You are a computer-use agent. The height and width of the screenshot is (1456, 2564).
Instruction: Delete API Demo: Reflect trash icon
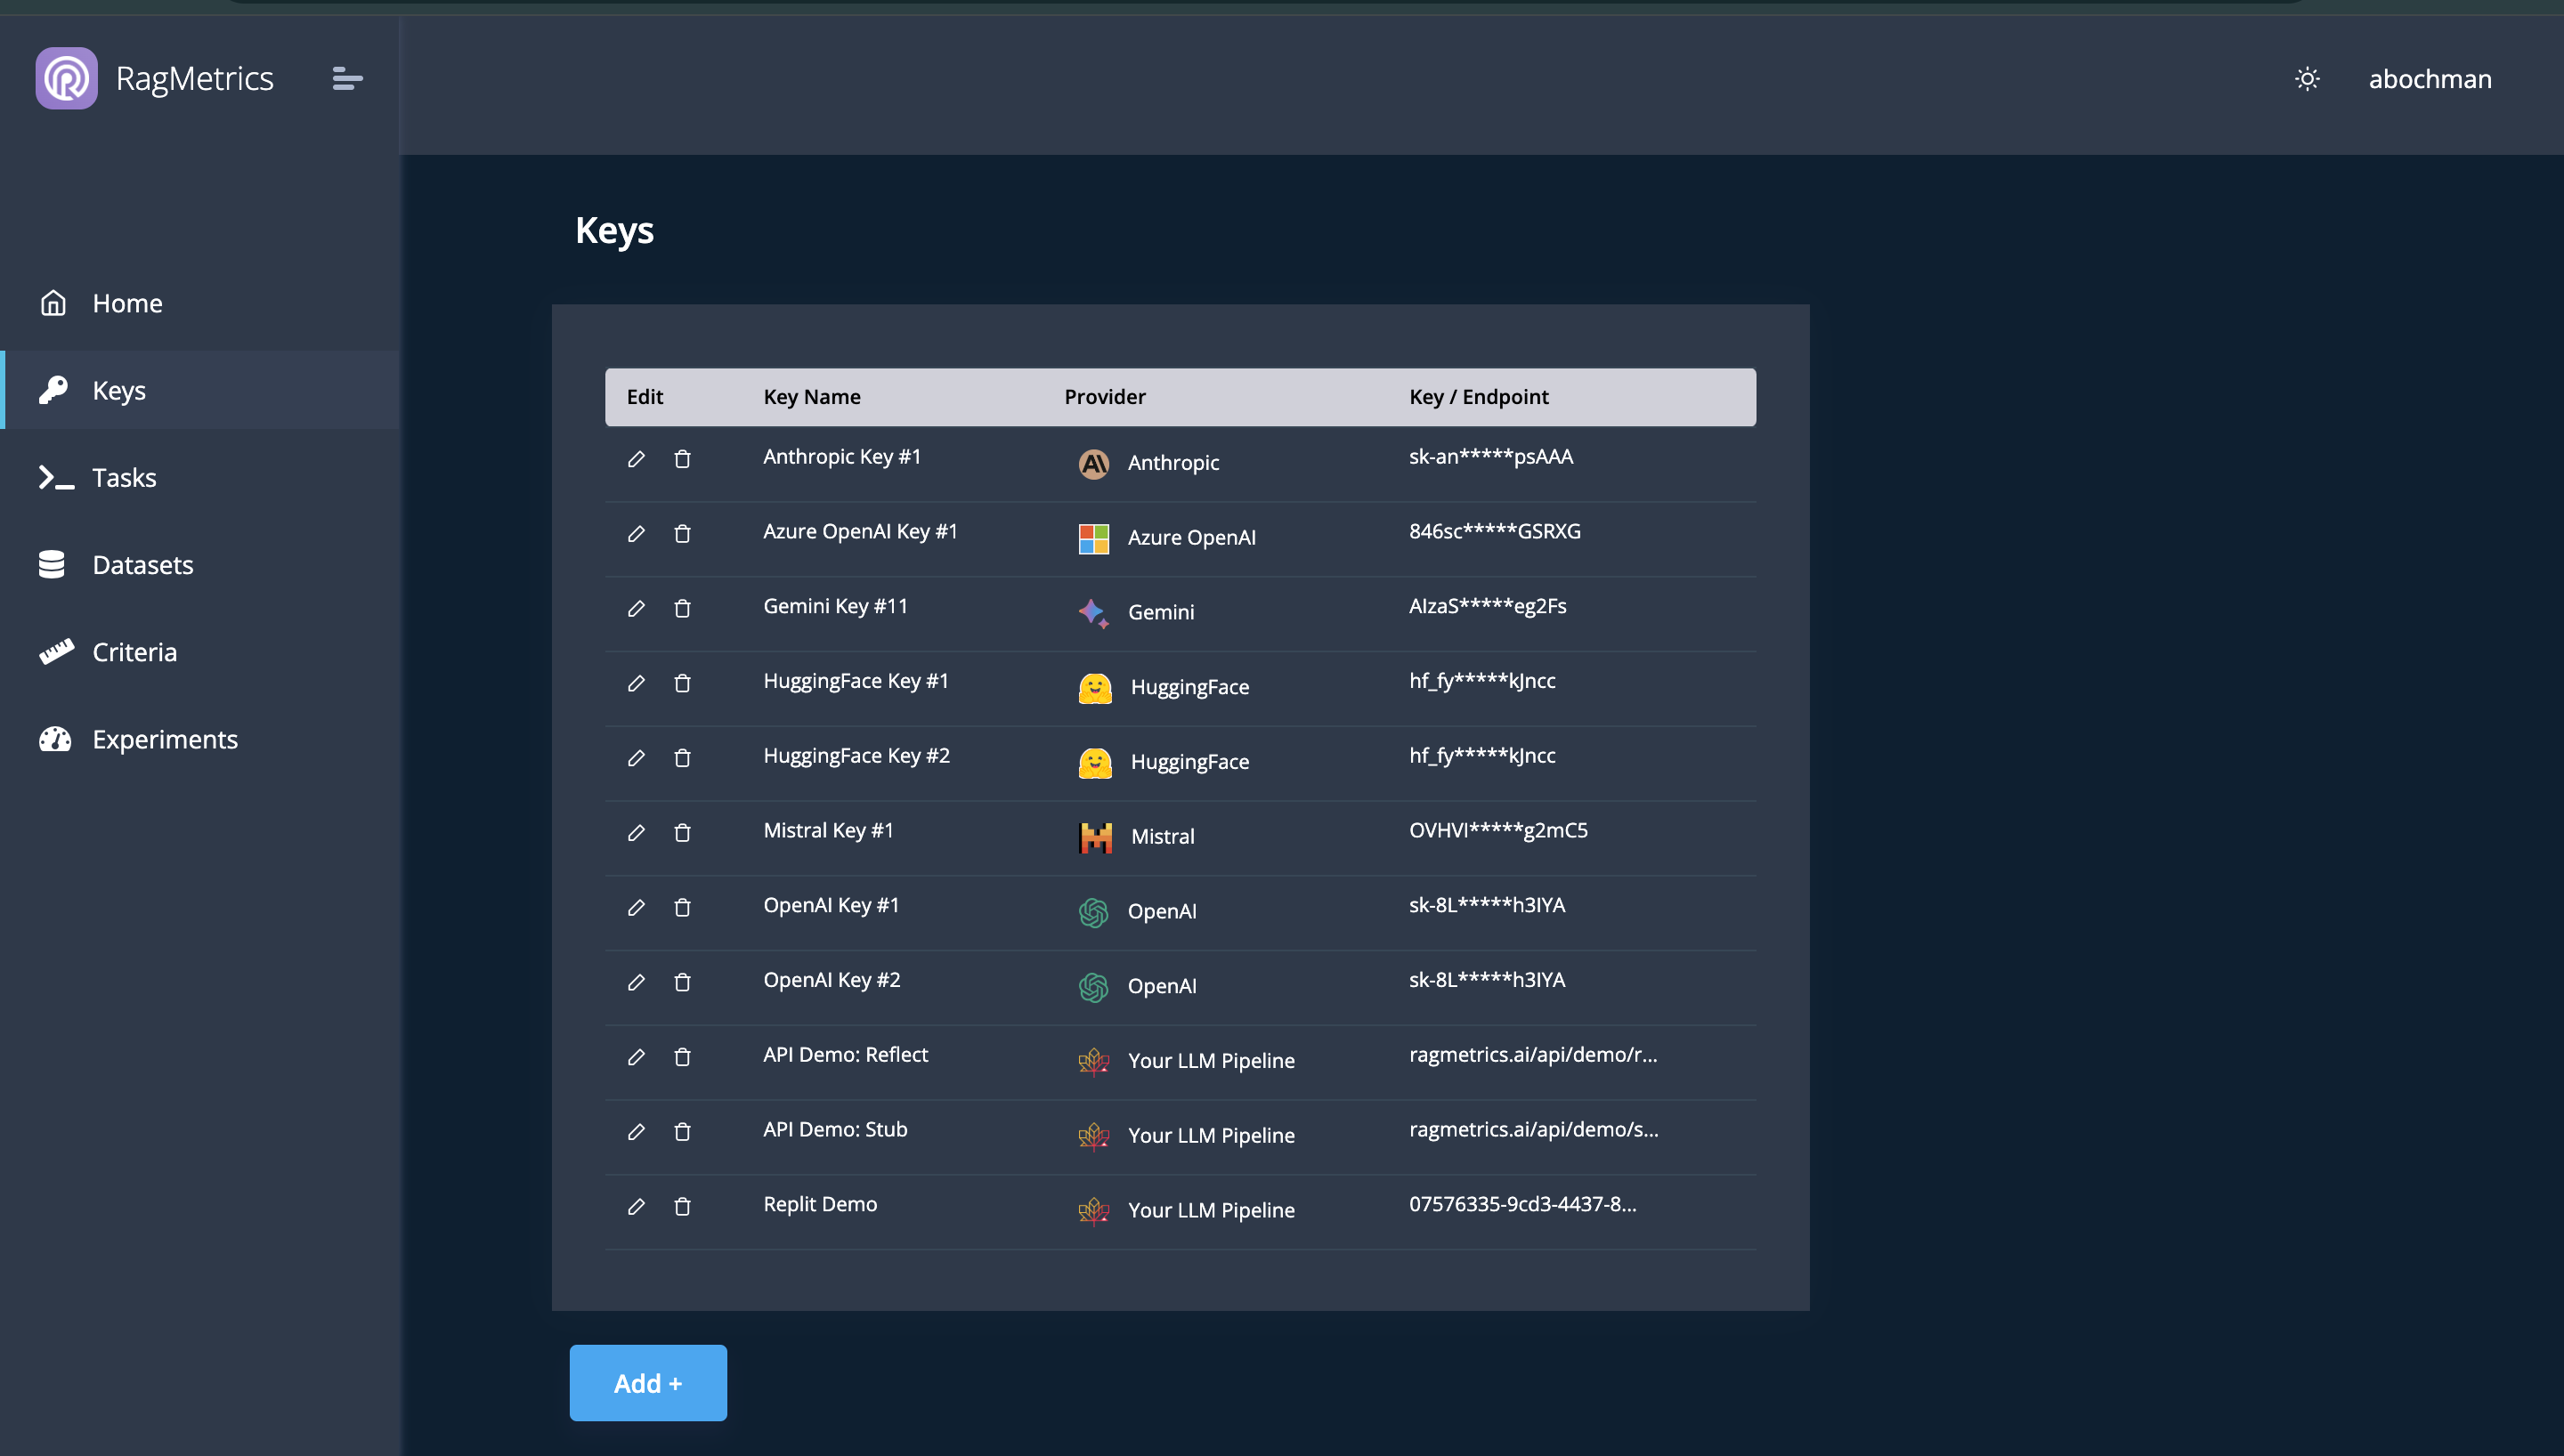coord(682,1057)
